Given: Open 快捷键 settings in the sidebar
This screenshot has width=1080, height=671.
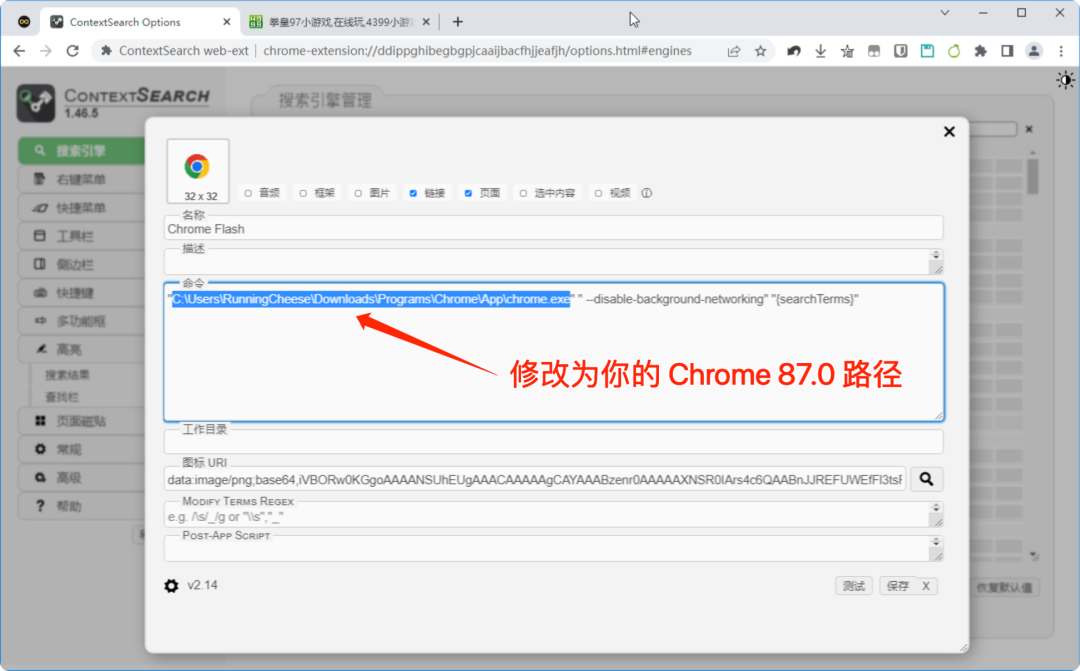Looking at the screenshot, I should pyautogui.click(x=81, y=293).
